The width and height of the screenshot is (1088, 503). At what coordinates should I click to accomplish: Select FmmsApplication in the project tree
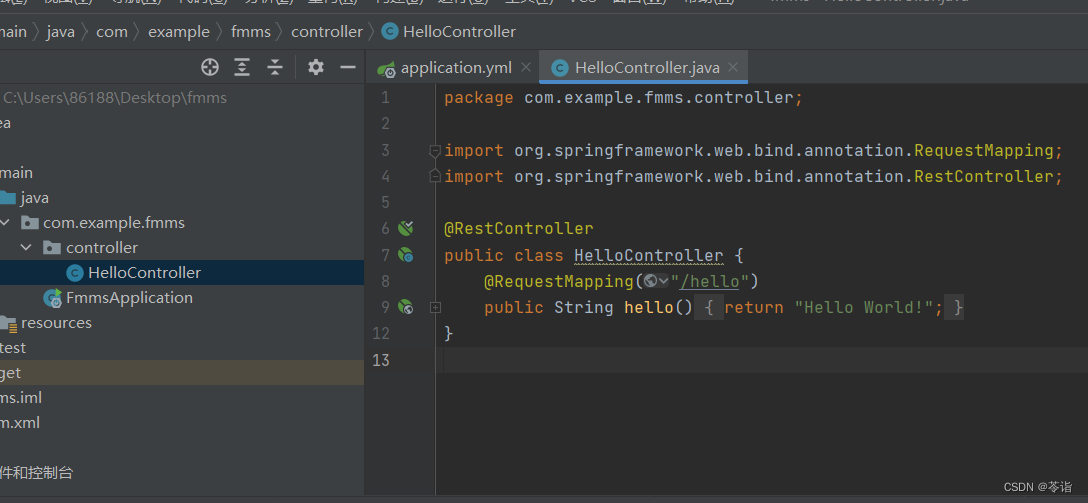pos(129,298)
